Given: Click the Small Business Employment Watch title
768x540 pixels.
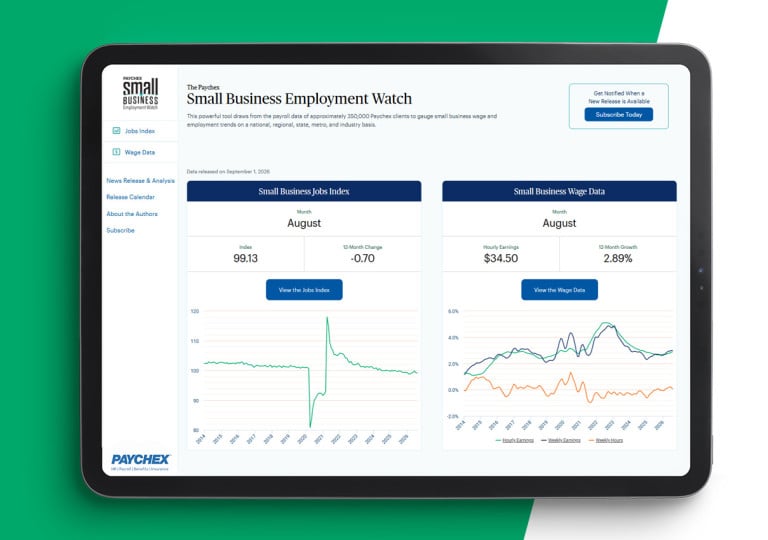Looking at the screenshot, I should (299, 98).
